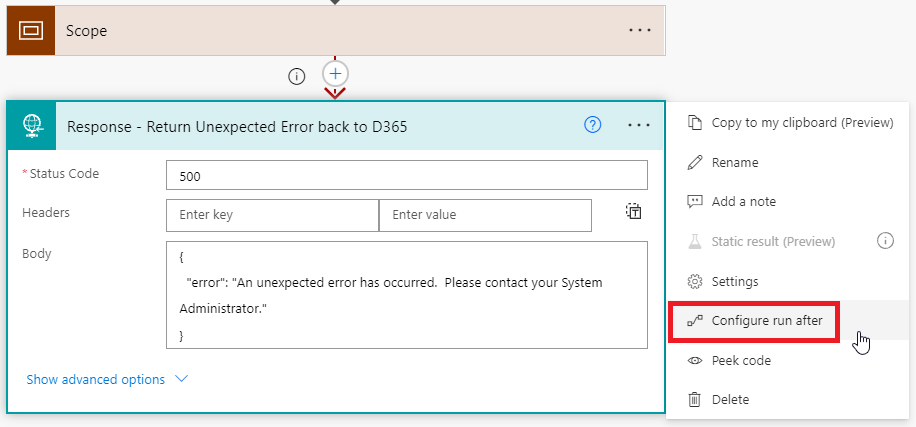Open the Scope action ellipsis menu
The width and height of the screenshot is (916, 427).
click(x=639, y=30)
